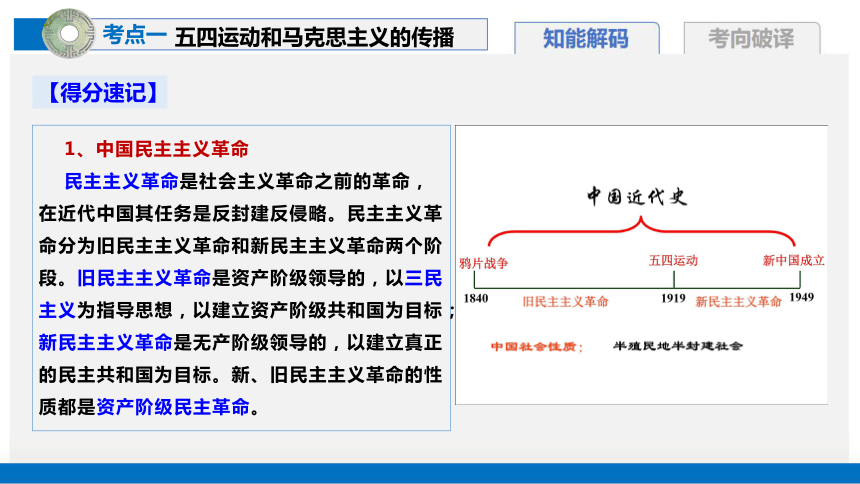Click the jade disc icon beside 考点一

coord(69,33)
